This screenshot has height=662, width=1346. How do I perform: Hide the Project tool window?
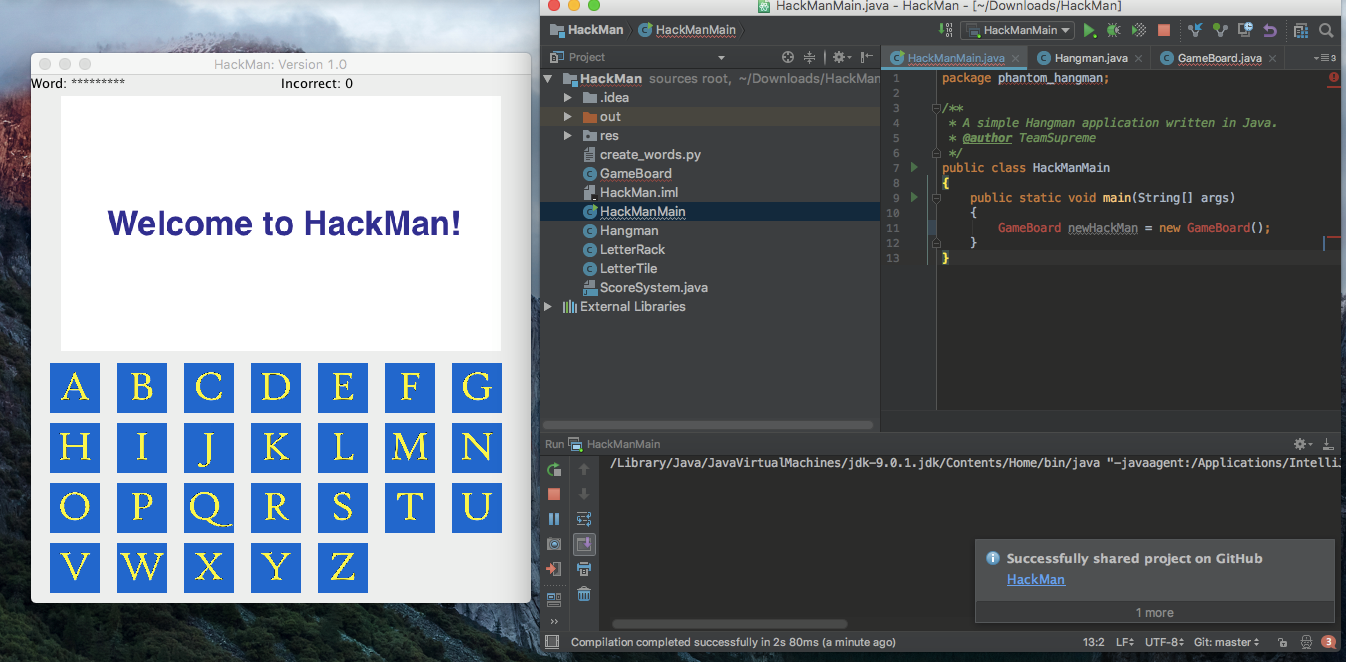[867, 57]
